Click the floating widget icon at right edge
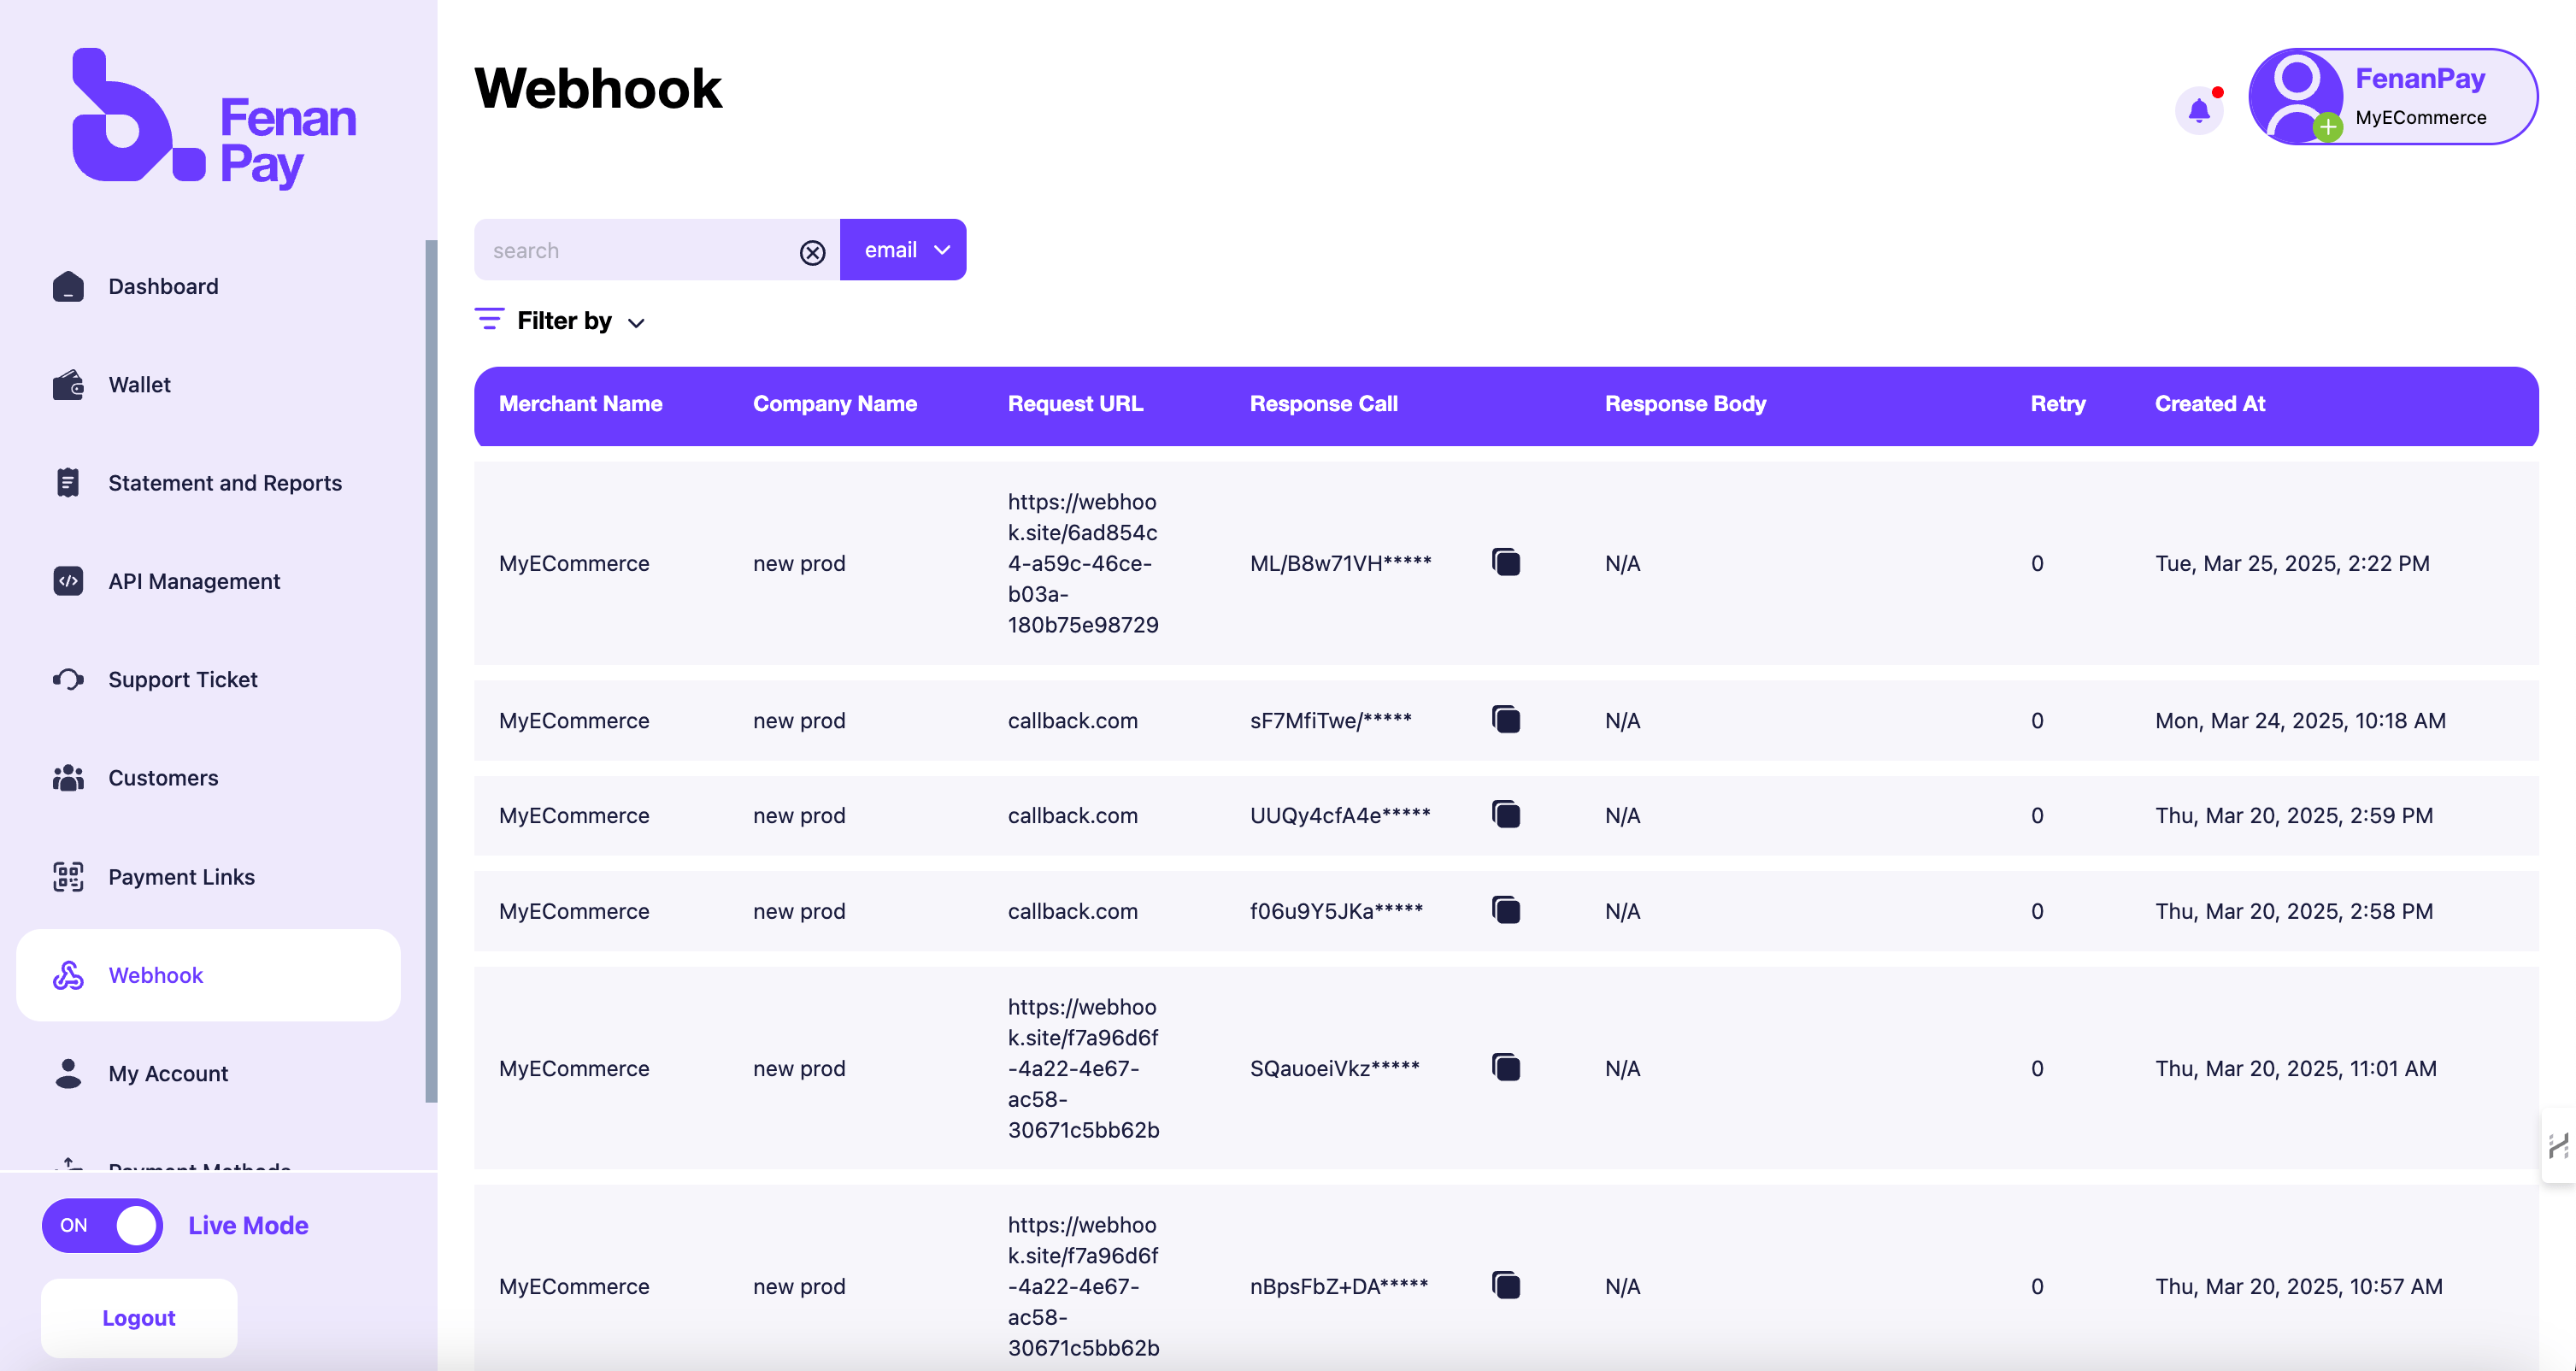Screen dimensions: 2576x1371 (x=2559, y=1146)
